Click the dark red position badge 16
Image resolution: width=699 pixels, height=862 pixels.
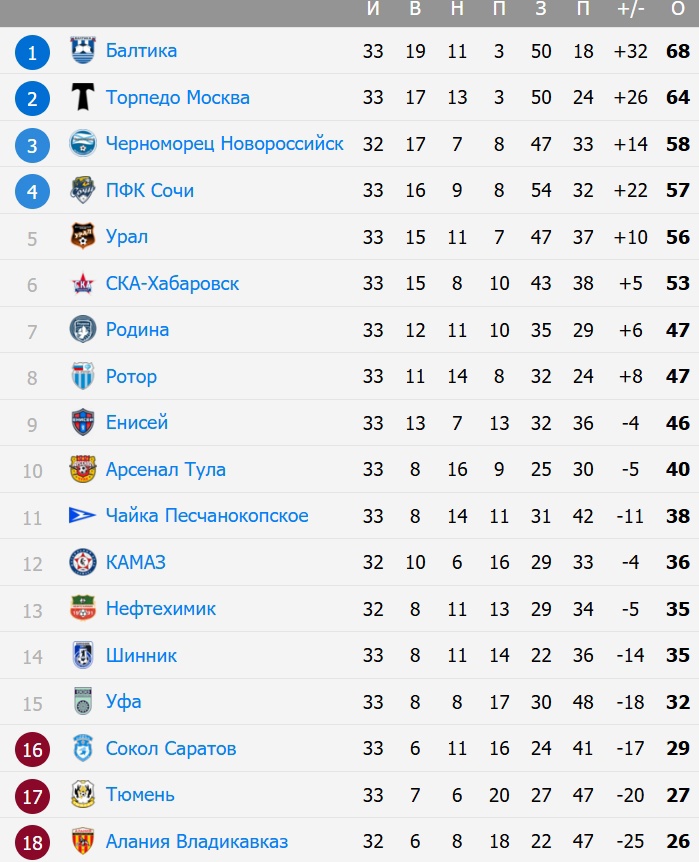tap(33, 749)
